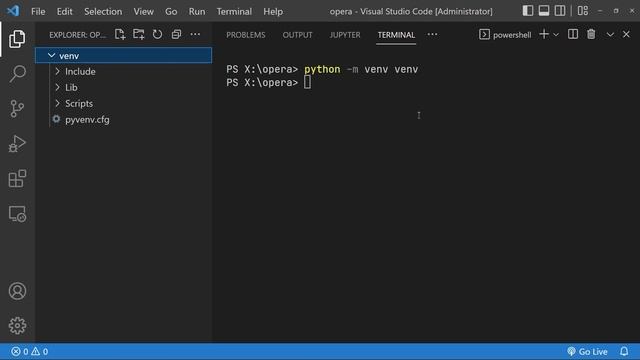640x360 pixels.
Task: Split the terminal
Action: click(573, 34)
